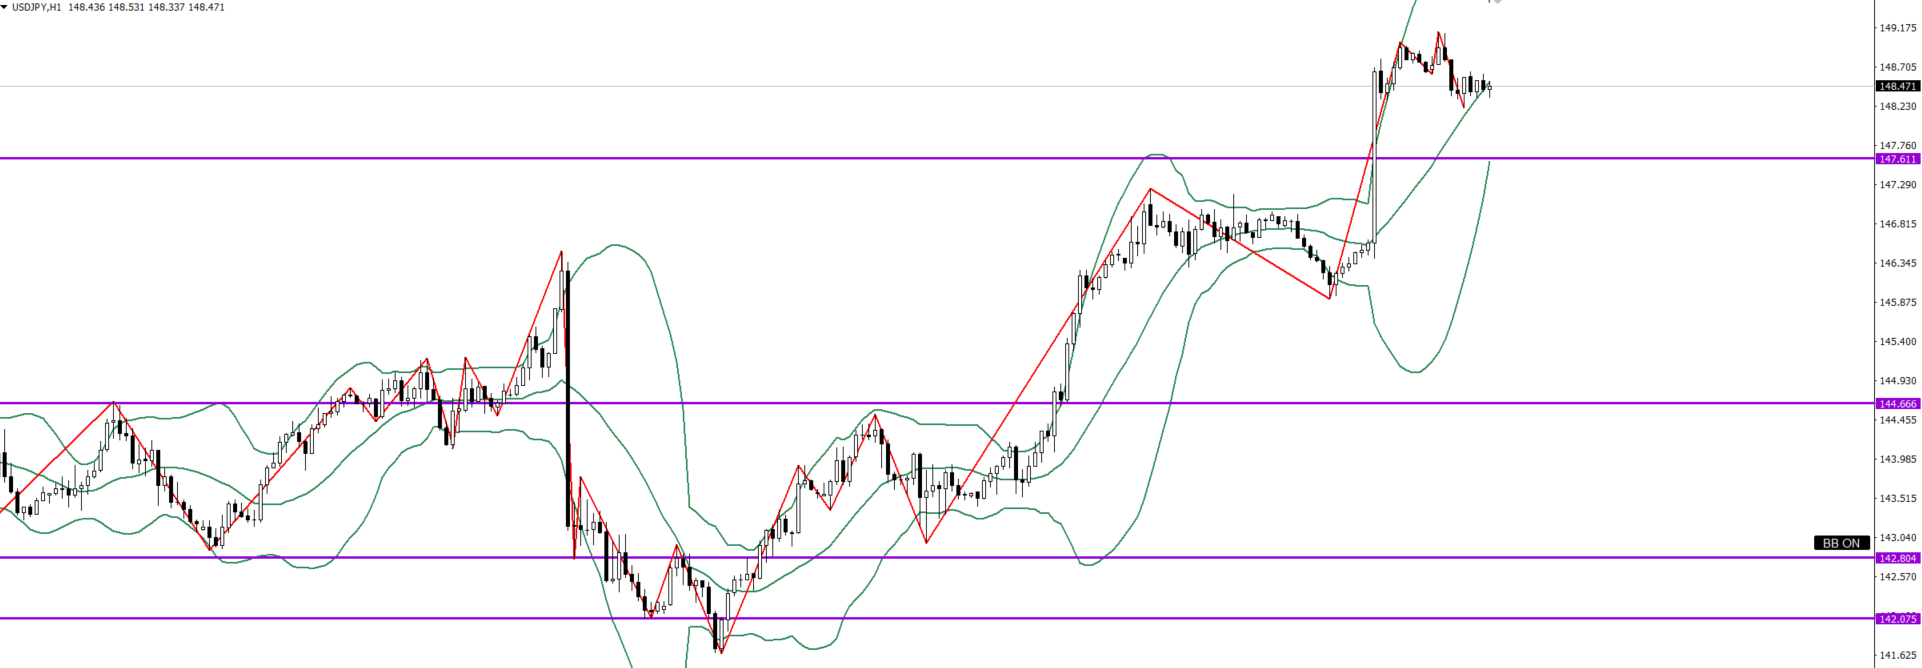1922x668 pixels.
Task: Select the 147.611 purple price label
Action: pos(1897,159)
